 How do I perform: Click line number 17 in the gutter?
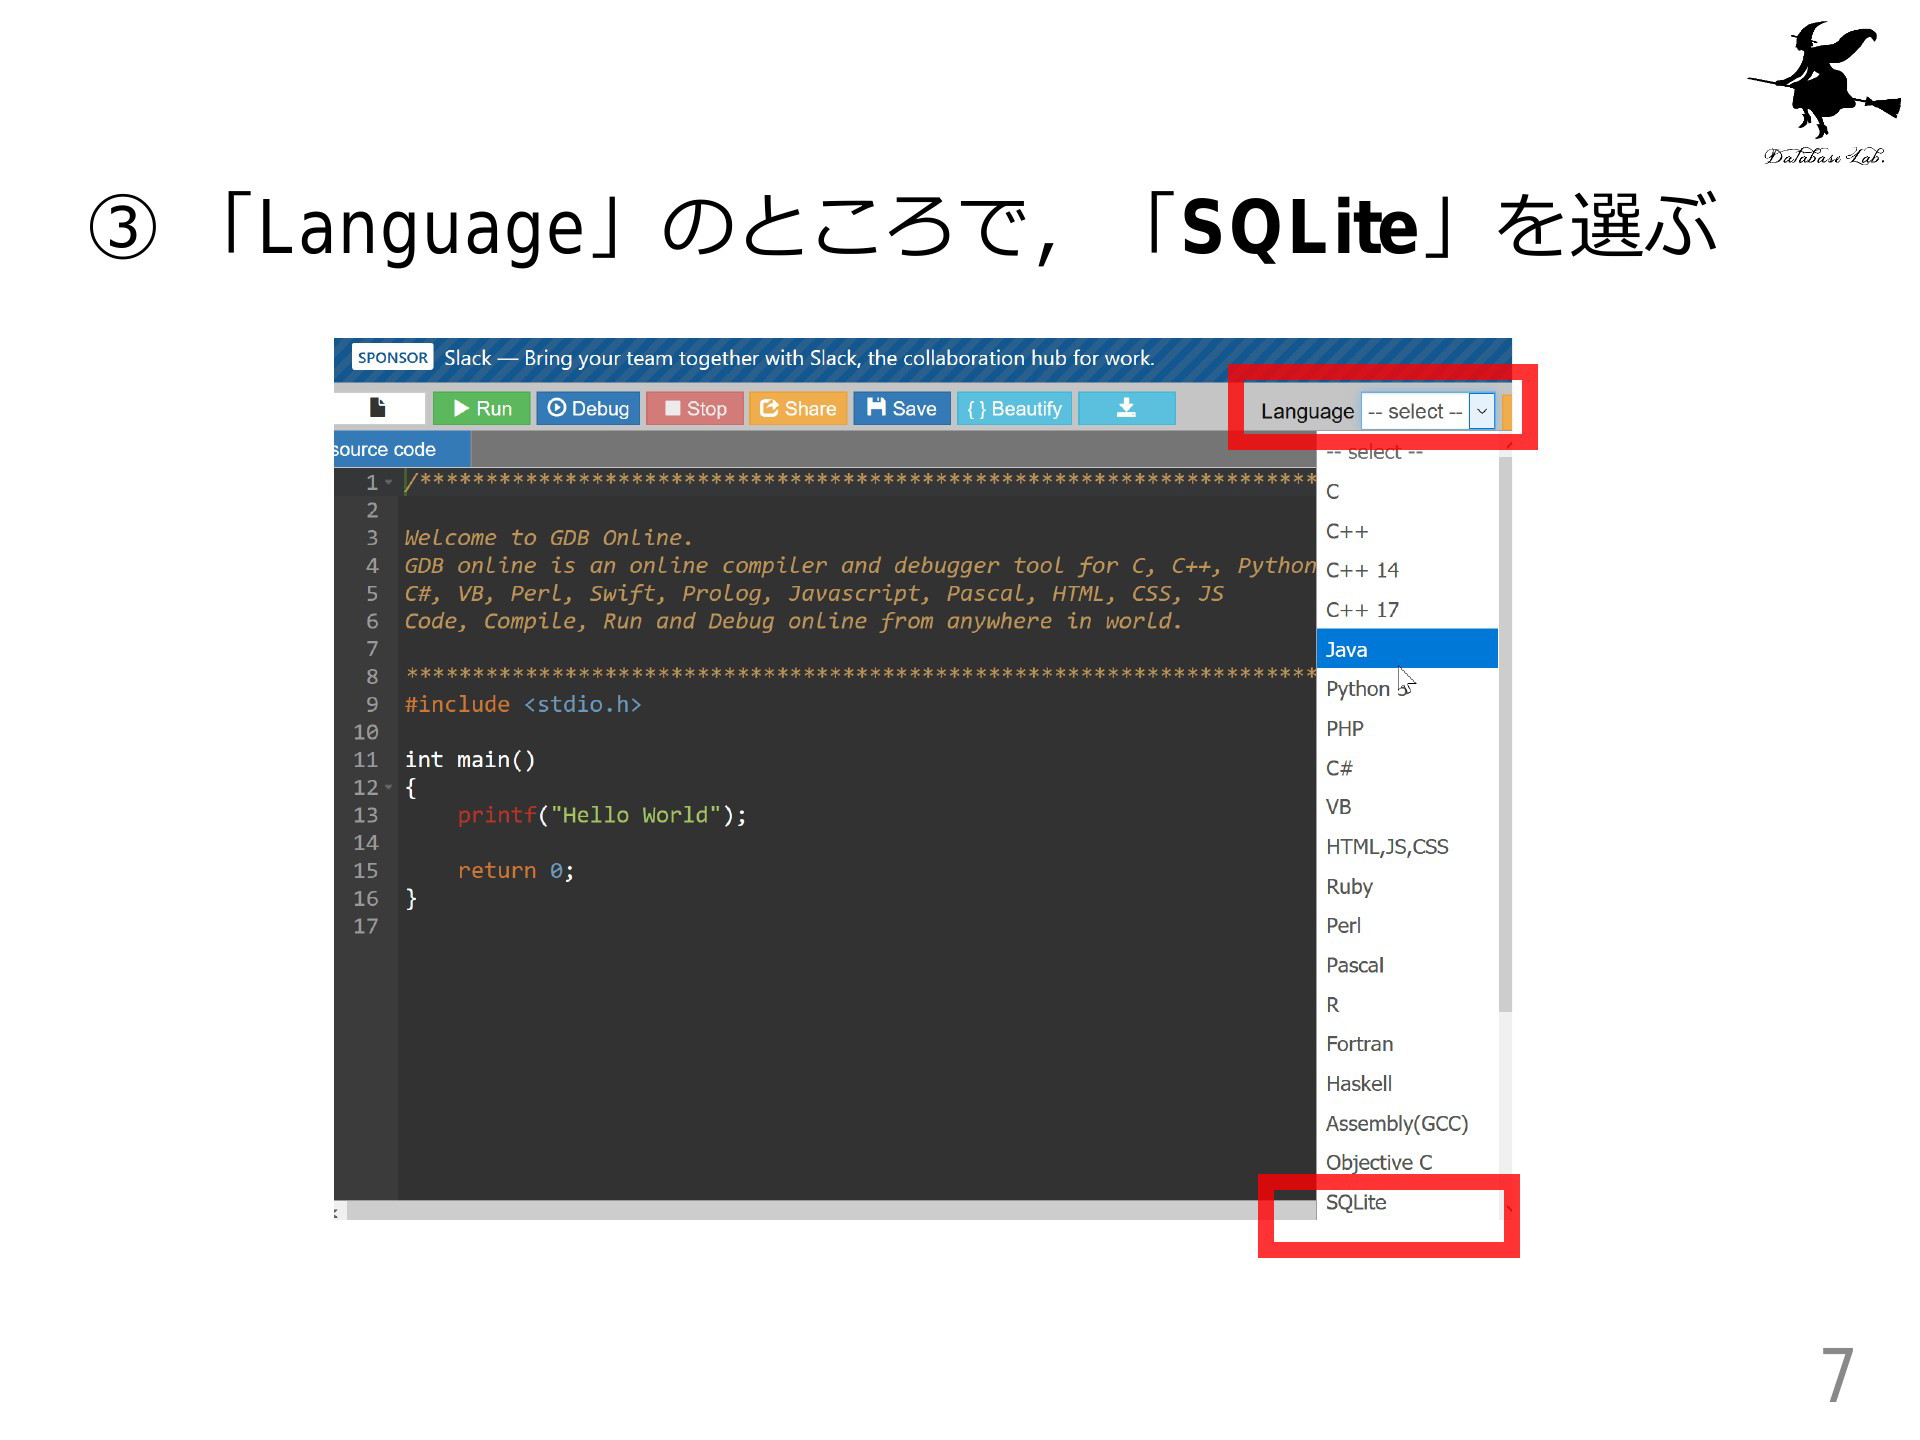point(366,926)
